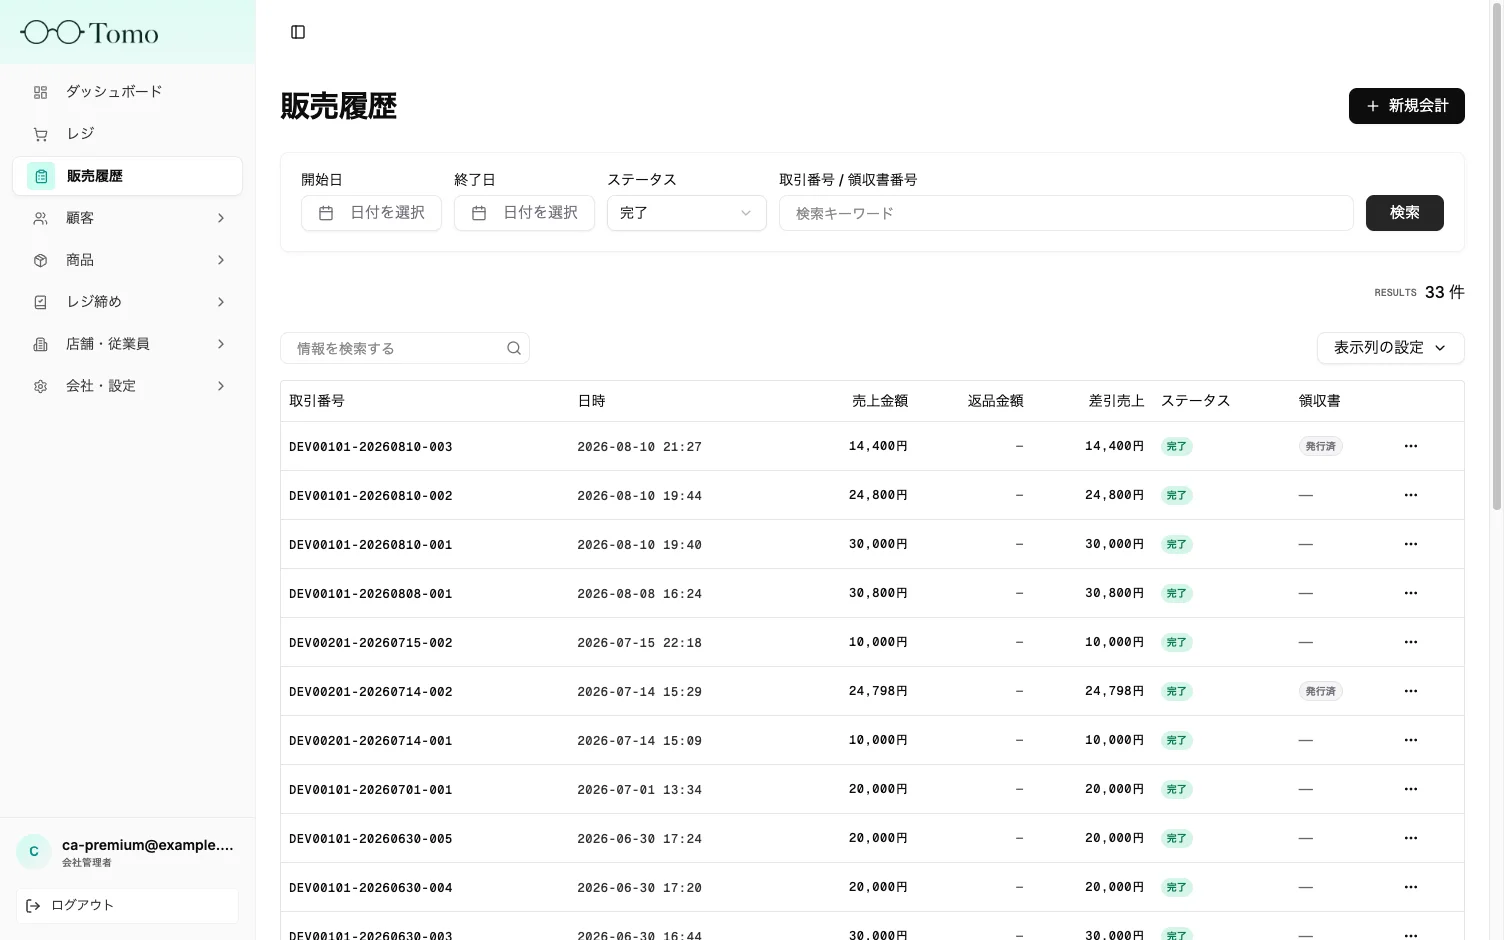Click the 顧客 people icon
Image resolution: width=1504 pixels, height=940 pixels.
[x=41, y=218]
